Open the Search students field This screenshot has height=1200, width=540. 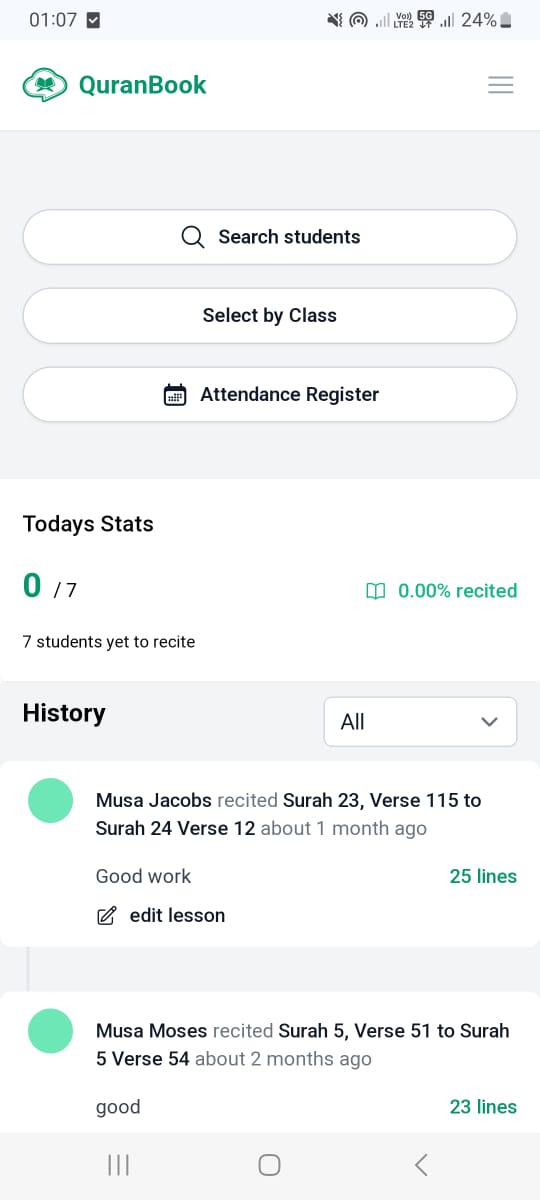pos(270,237)
